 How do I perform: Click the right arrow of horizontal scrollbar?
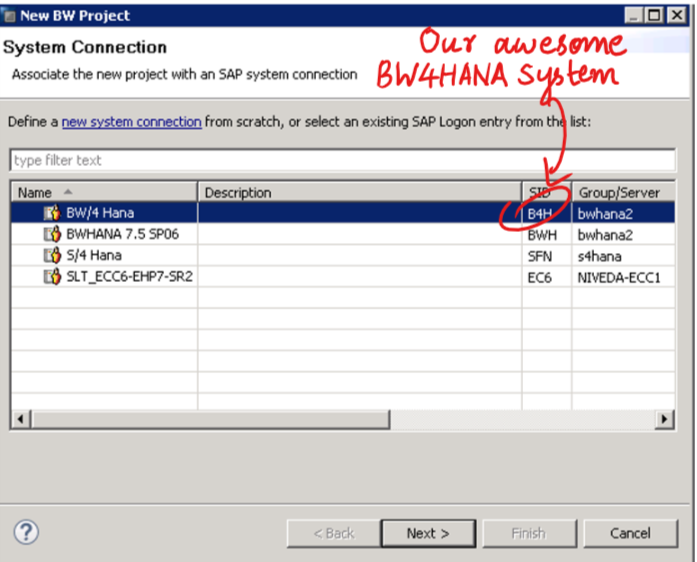[x=665, y=419]
